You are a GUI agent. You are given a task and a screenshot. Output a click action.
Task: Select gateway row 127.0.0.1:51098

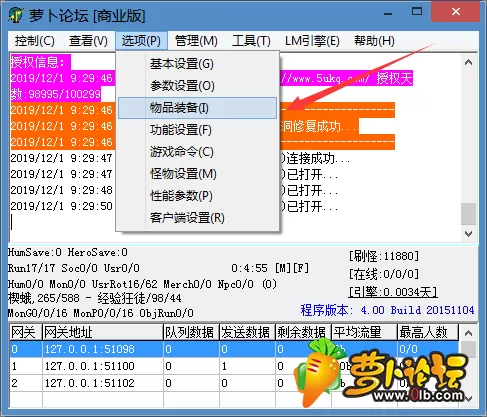click(x=234, y=349)
